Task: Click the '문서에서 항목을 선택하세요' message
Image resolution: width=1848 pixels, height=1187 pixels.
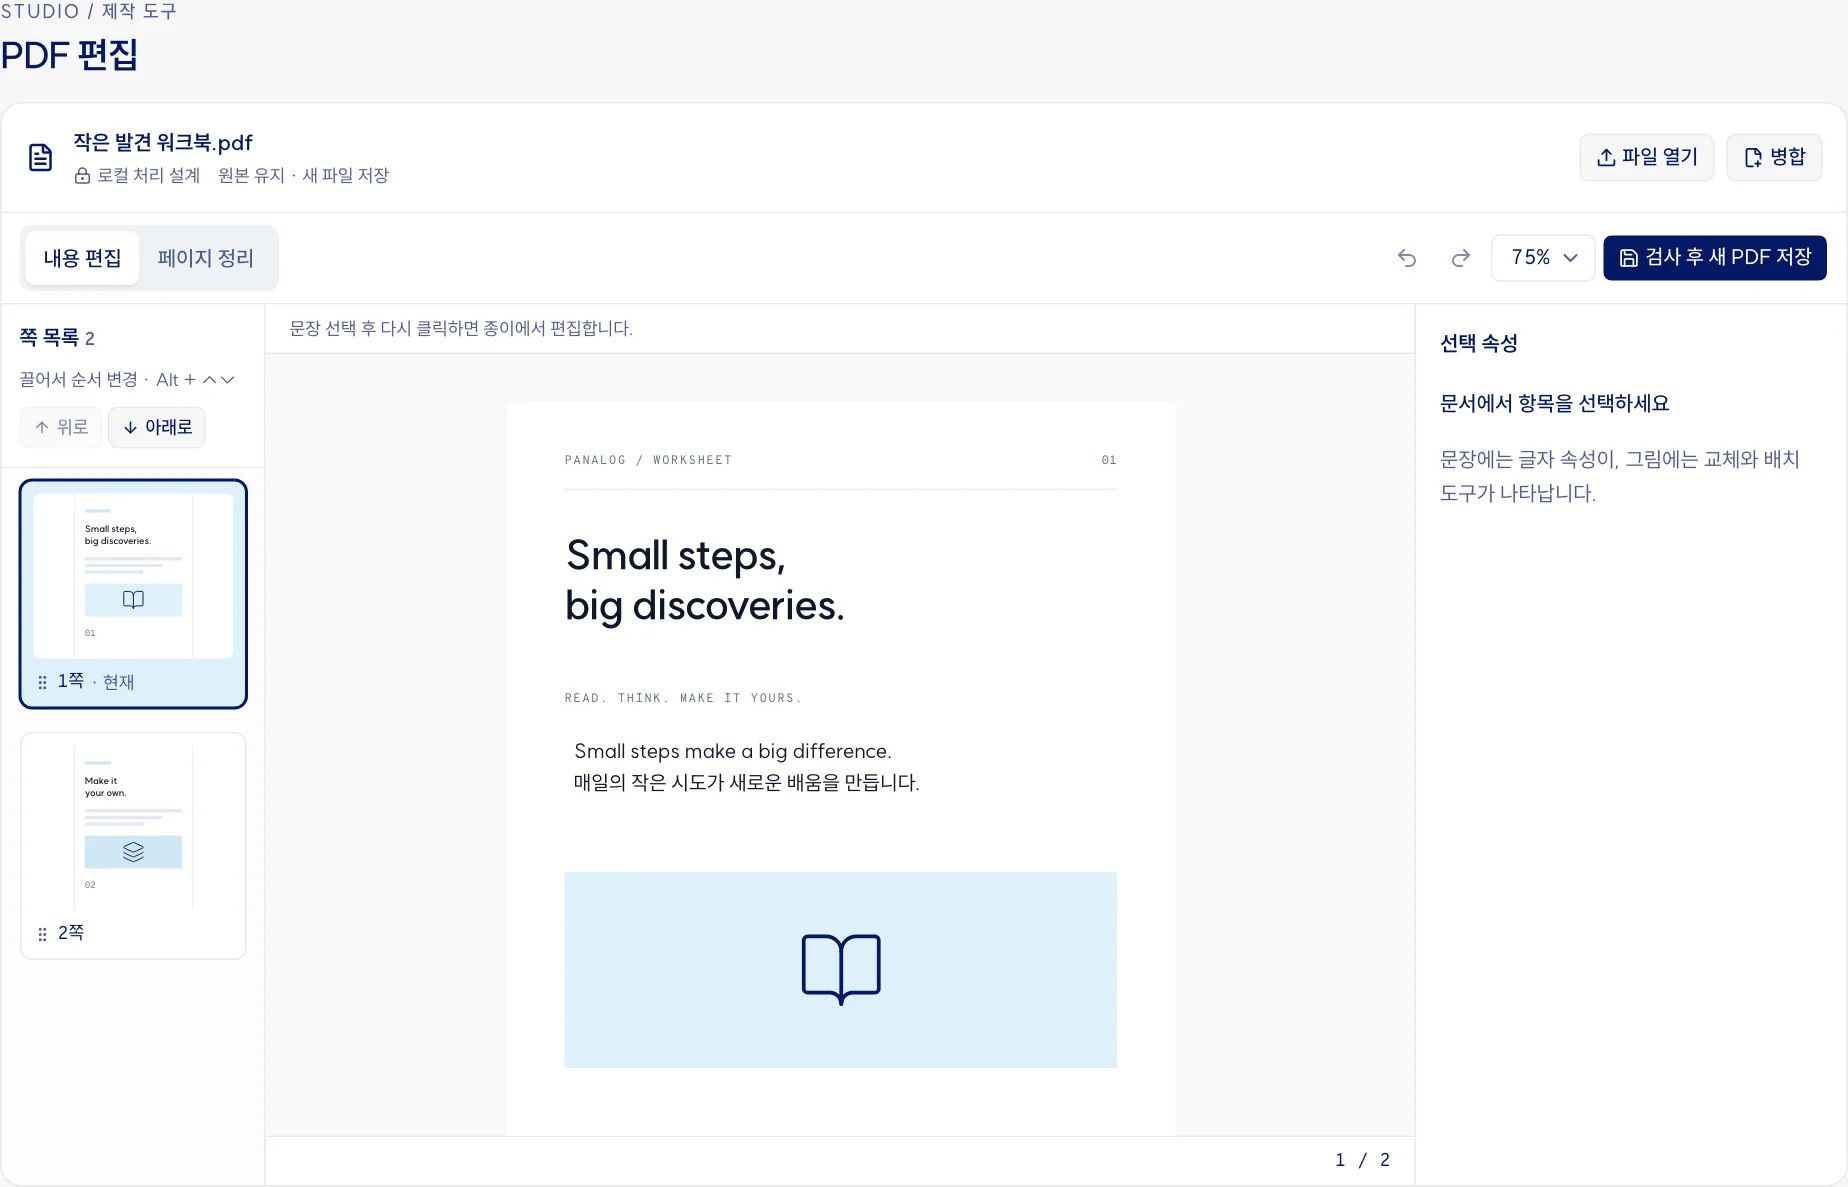Action: coord(1554,404)
